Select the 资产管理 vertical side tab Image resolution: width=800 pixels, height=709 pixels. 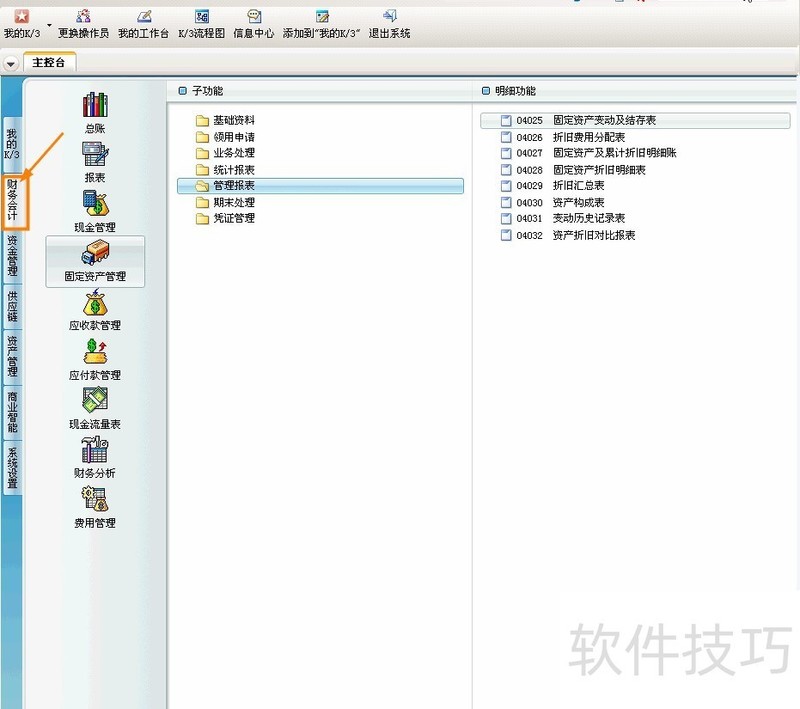12,356
